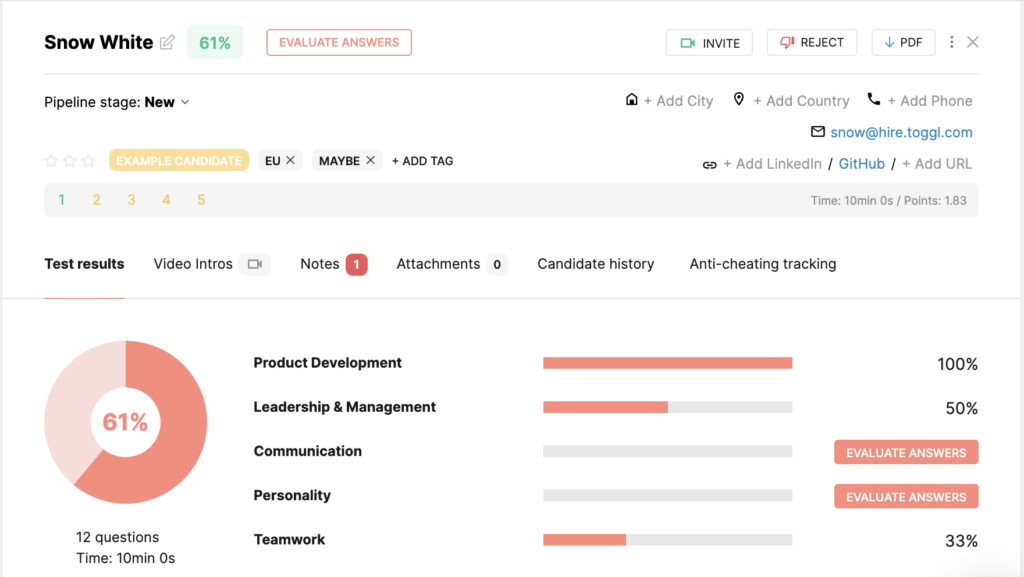Image resolution: width=1024 pixels, height=577 pixels.
Task: Click the Teamwork progress bar
Action: (x=667, y=540)
